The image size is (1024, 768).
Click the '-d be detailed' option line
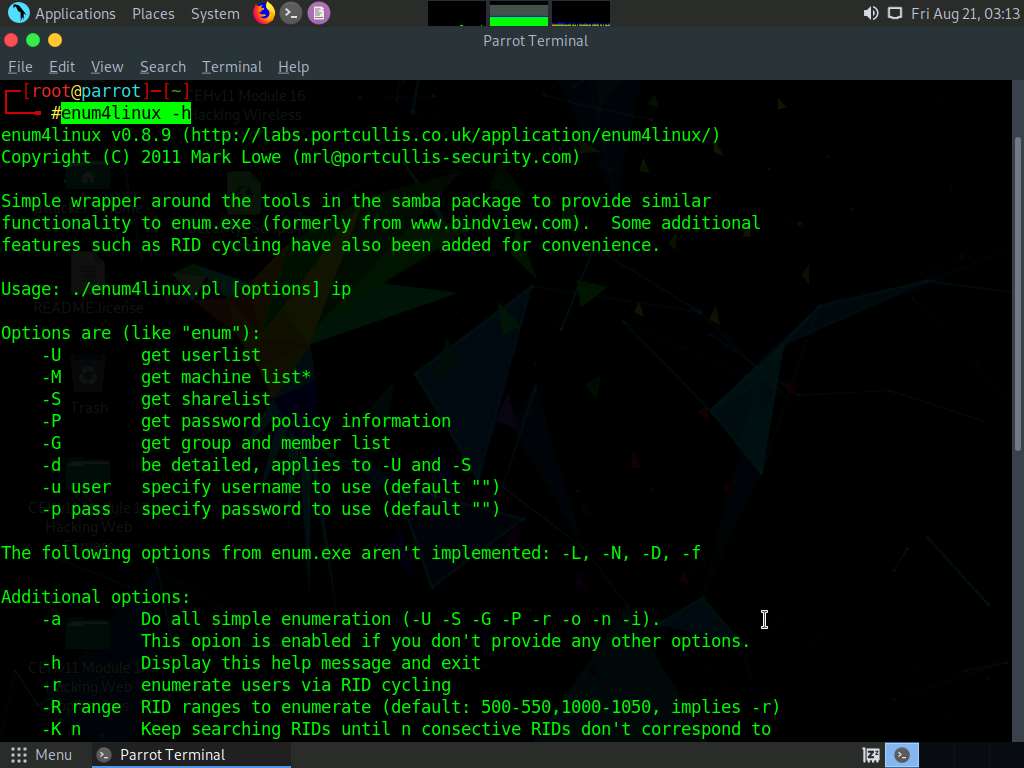tap(257, 465)
